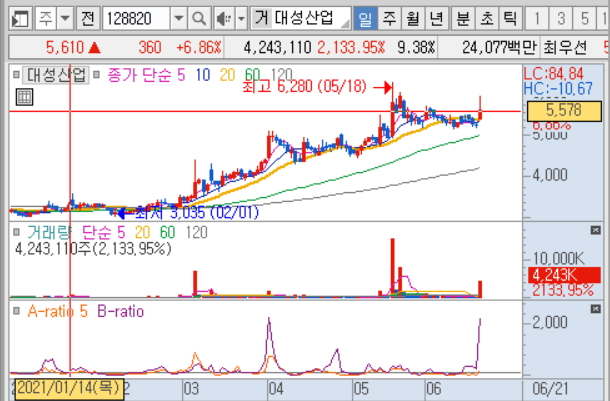Screen dimensions: 610x401
Task: Click the 최우선 label in the quote bar
Action: click(x=565, y=48)
